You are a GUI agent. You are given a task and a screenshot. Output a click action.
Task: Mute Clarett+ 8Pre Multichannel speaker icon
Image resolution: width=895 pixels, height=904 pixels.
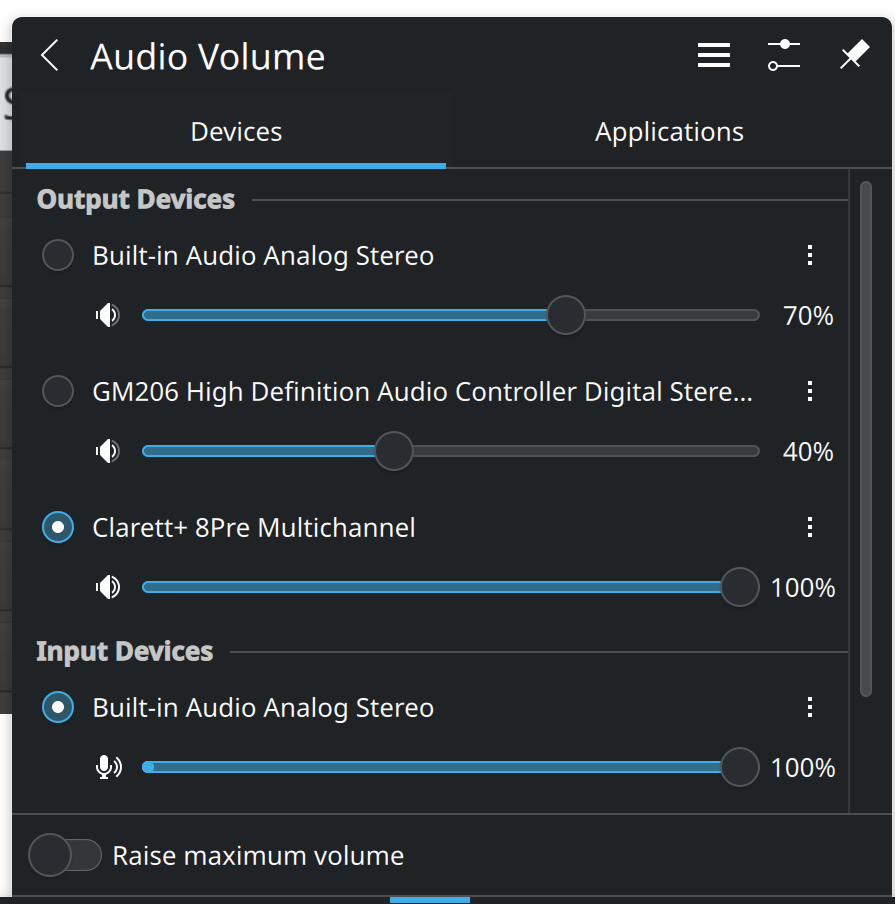[107, 587]
